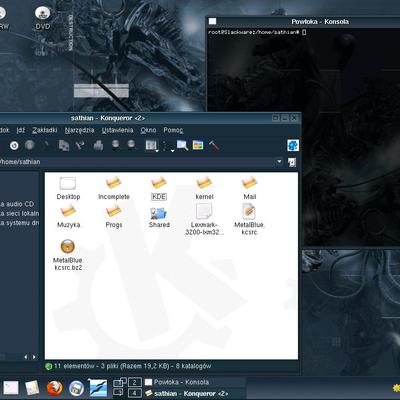The image size is (400, 400).
Task: Open the Pomoc menu
Action: point(173,130)
